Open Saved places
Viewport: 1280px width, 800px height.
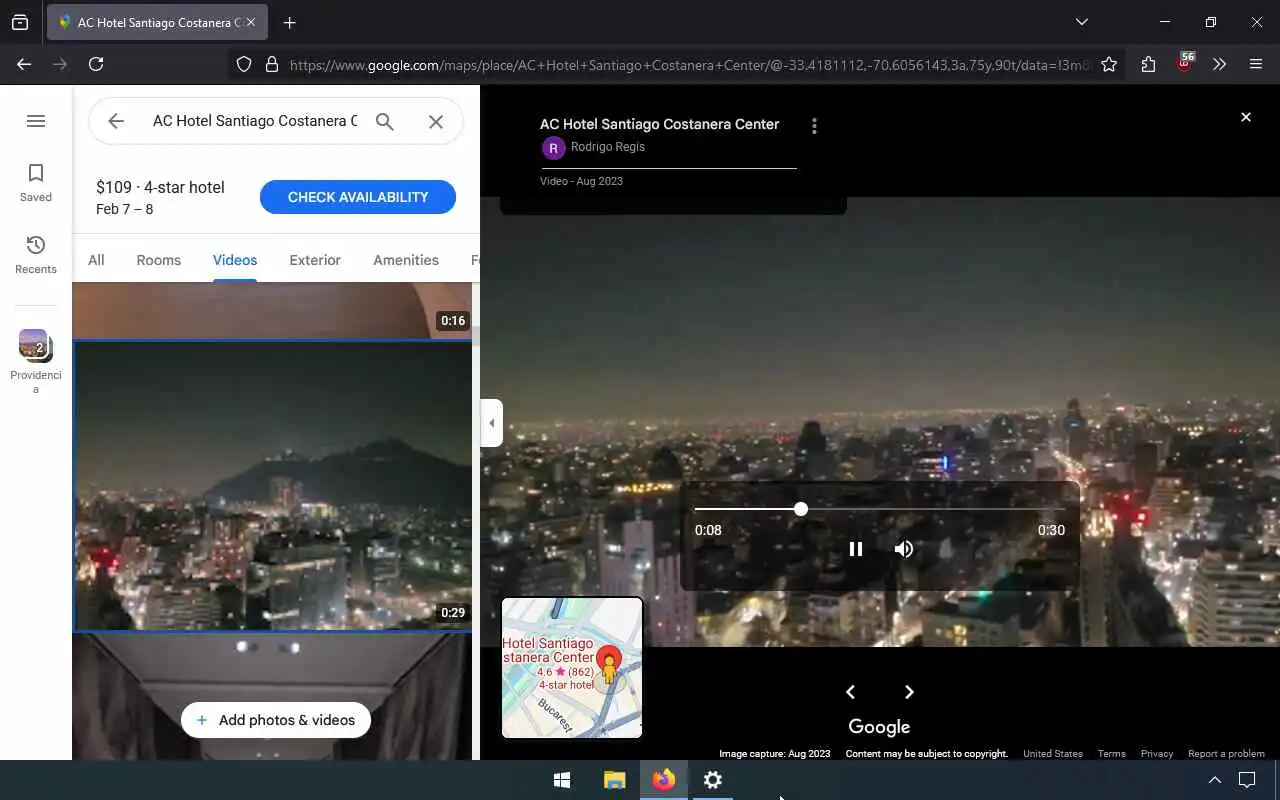click(x=36, y=183)
